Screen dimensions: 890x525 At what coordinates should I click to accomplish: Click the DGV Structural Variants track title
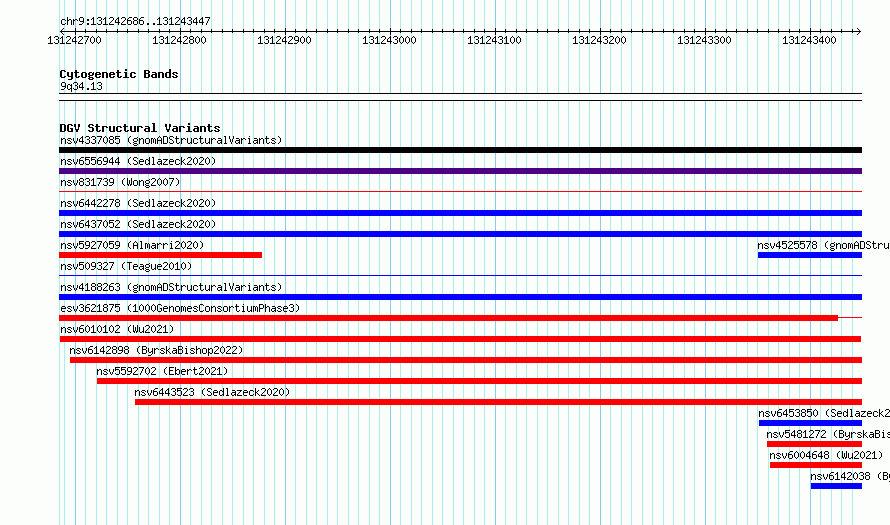[140, 128]
